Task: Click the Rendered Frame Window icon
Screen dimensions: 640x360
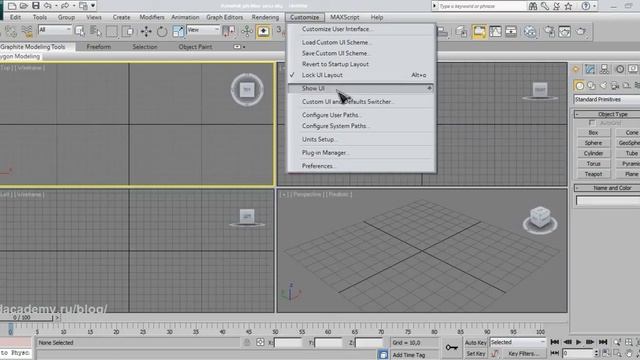Action: 565,31
